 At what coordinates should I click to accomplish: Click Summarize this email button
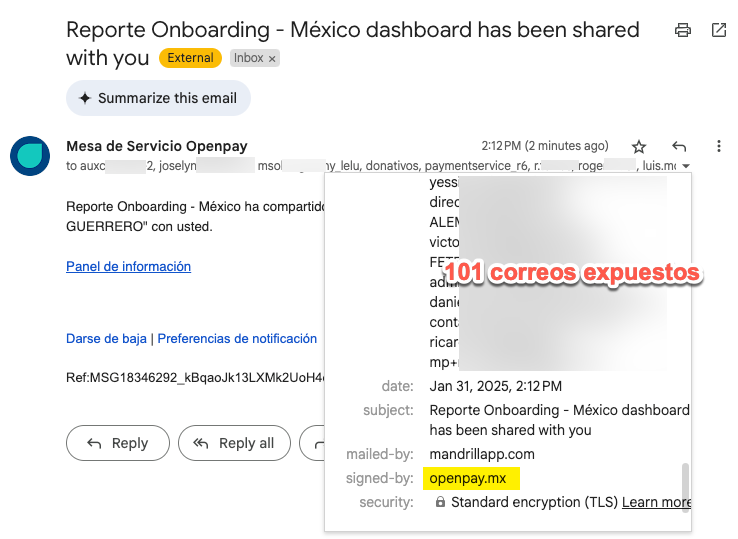pyautogui.click(x=158, y=98)
